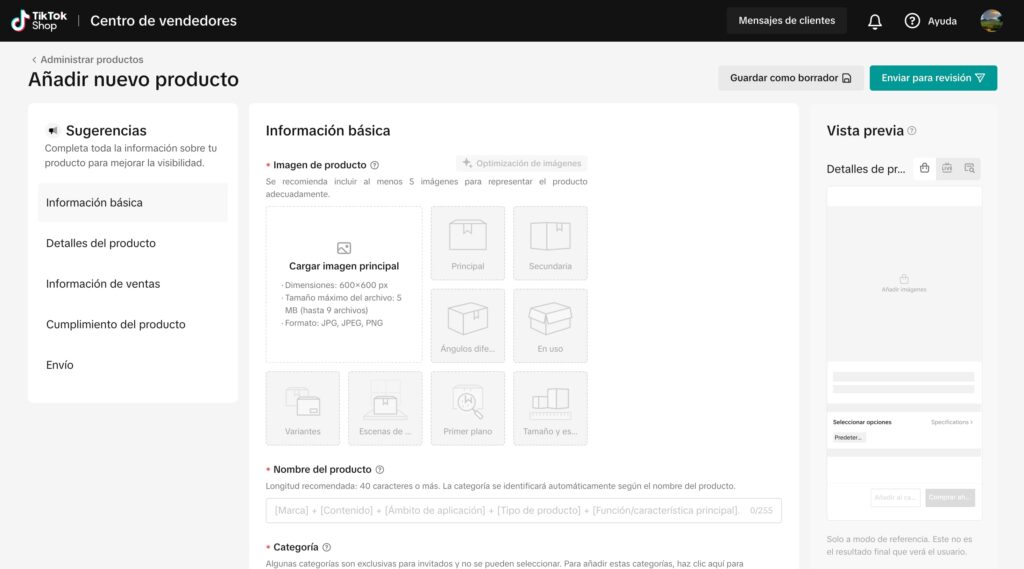The image size is (1024, 569).
Task: Click info icon beside Vista previa
Action: 911,131
